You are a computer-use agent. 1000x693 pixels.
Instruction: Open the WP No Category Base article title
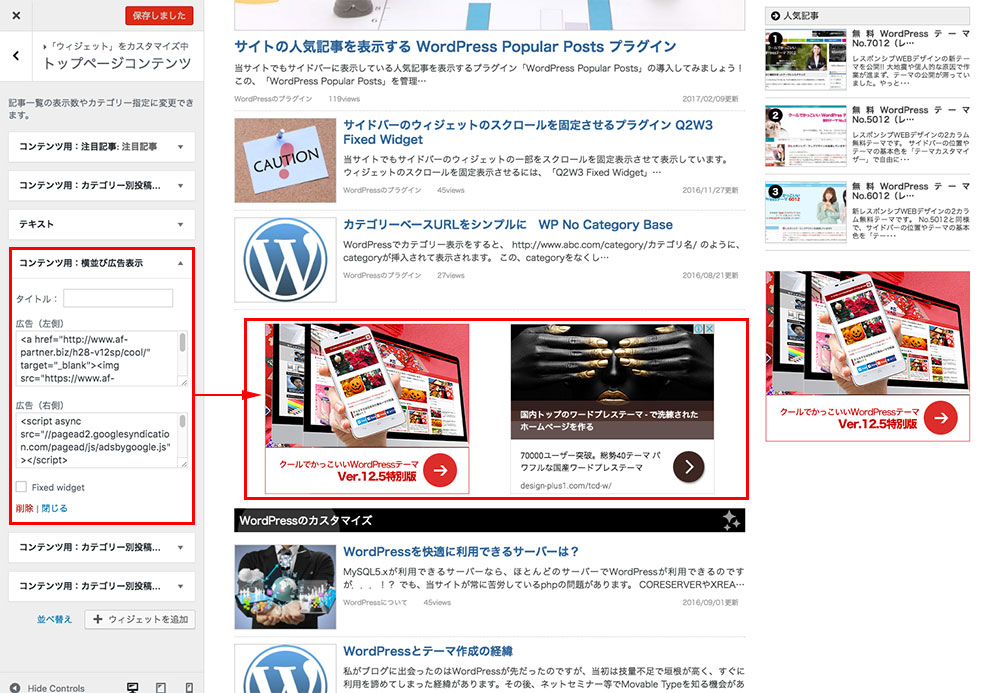point(508,224)
